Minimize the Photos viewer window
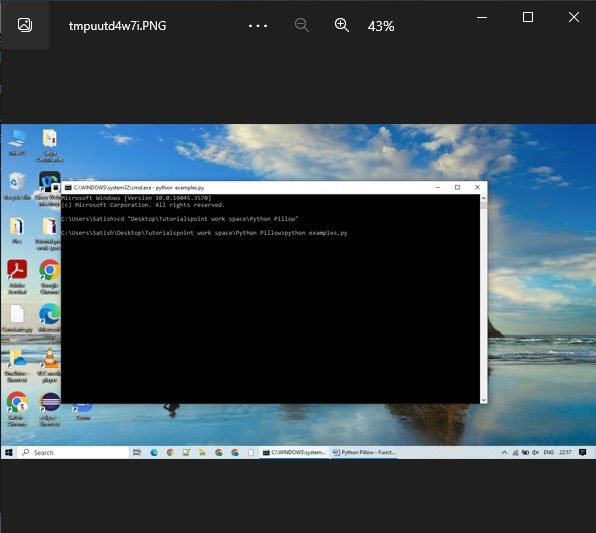596x533 pixels. pos(482,17)
